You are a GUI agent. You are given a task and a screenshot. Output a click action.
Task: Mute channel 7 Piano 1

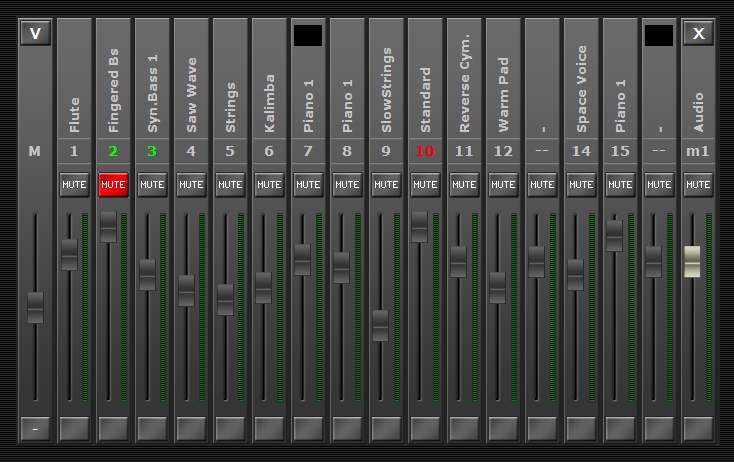point(308,184)
